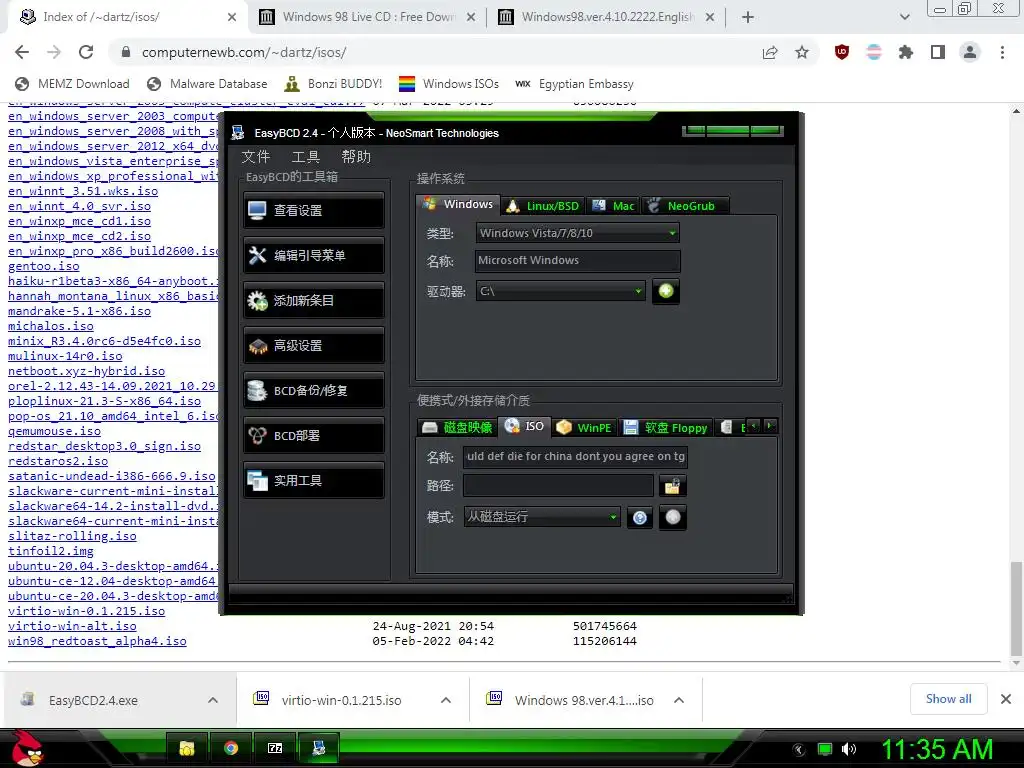The width and height of the screenshot is (1024, 768).
Task: Open the Malware Database bookmark
Action: pos(207,84)
